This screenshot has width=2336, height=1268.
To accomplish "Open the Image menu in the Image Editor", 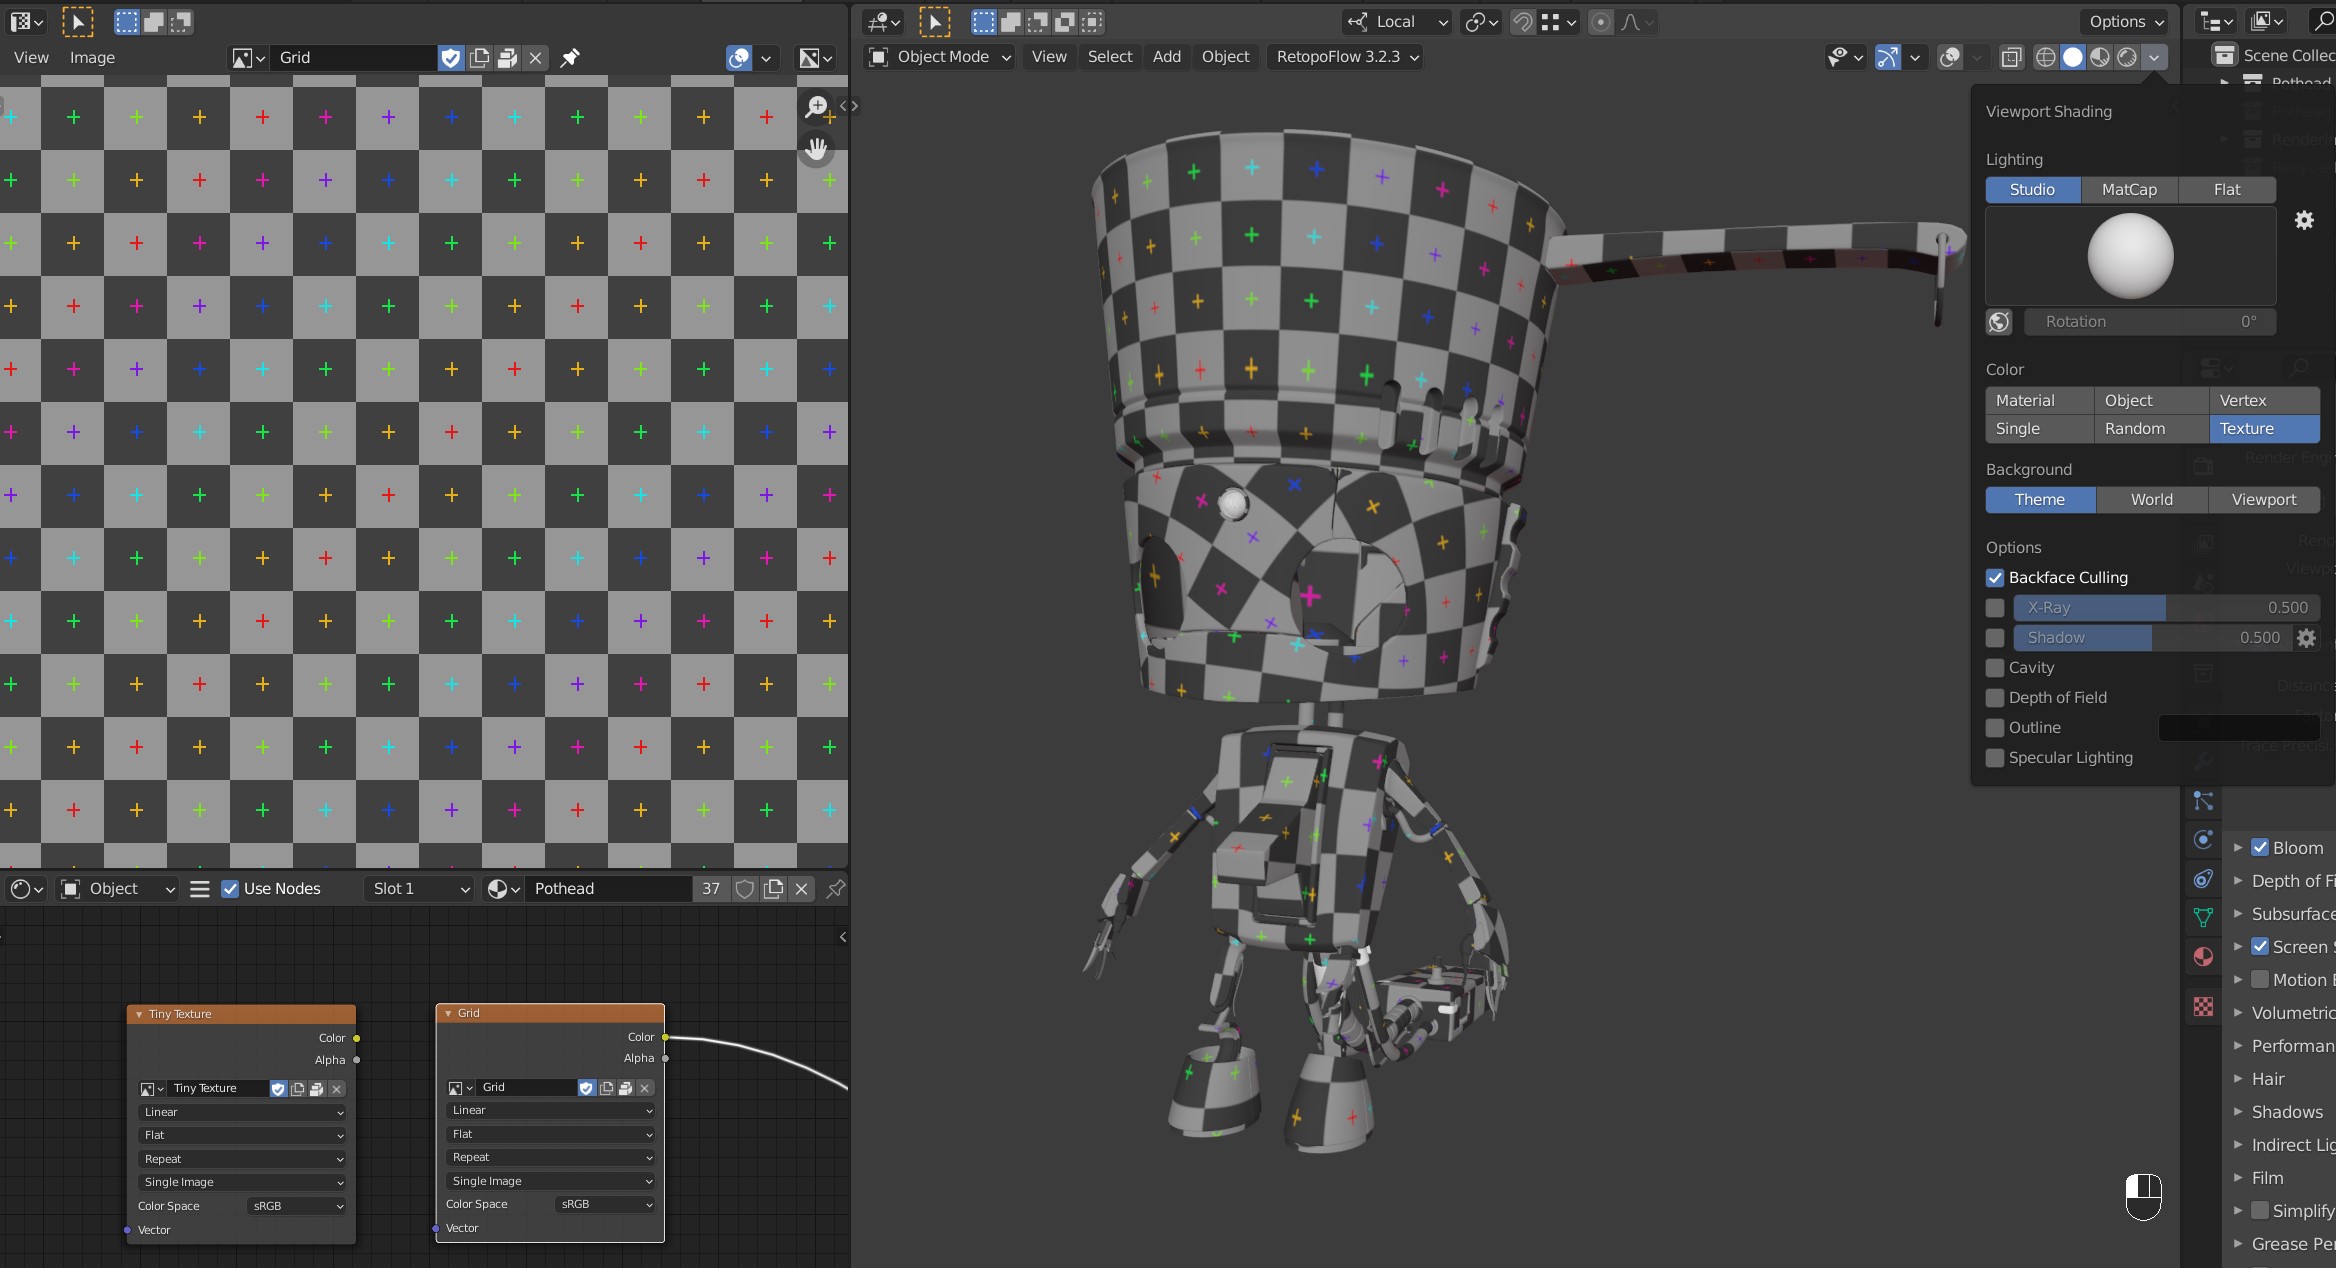I will click(x=92, y=57).
